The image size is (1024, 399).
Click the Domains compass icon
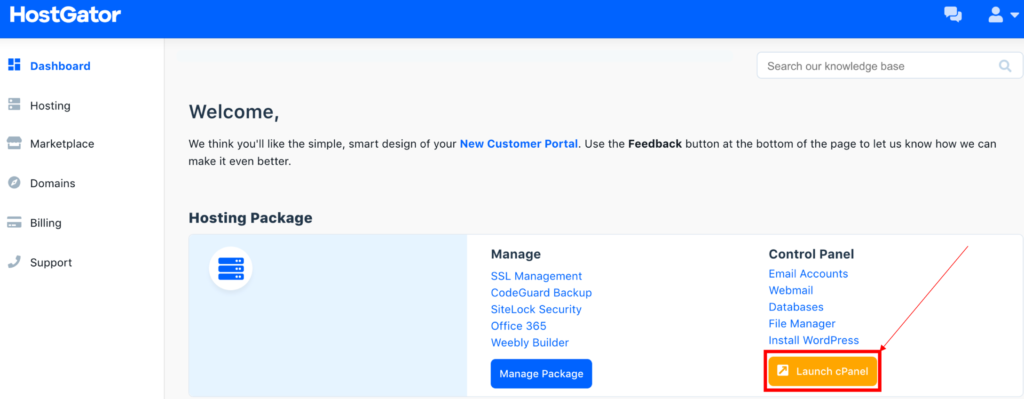(14, 183)
